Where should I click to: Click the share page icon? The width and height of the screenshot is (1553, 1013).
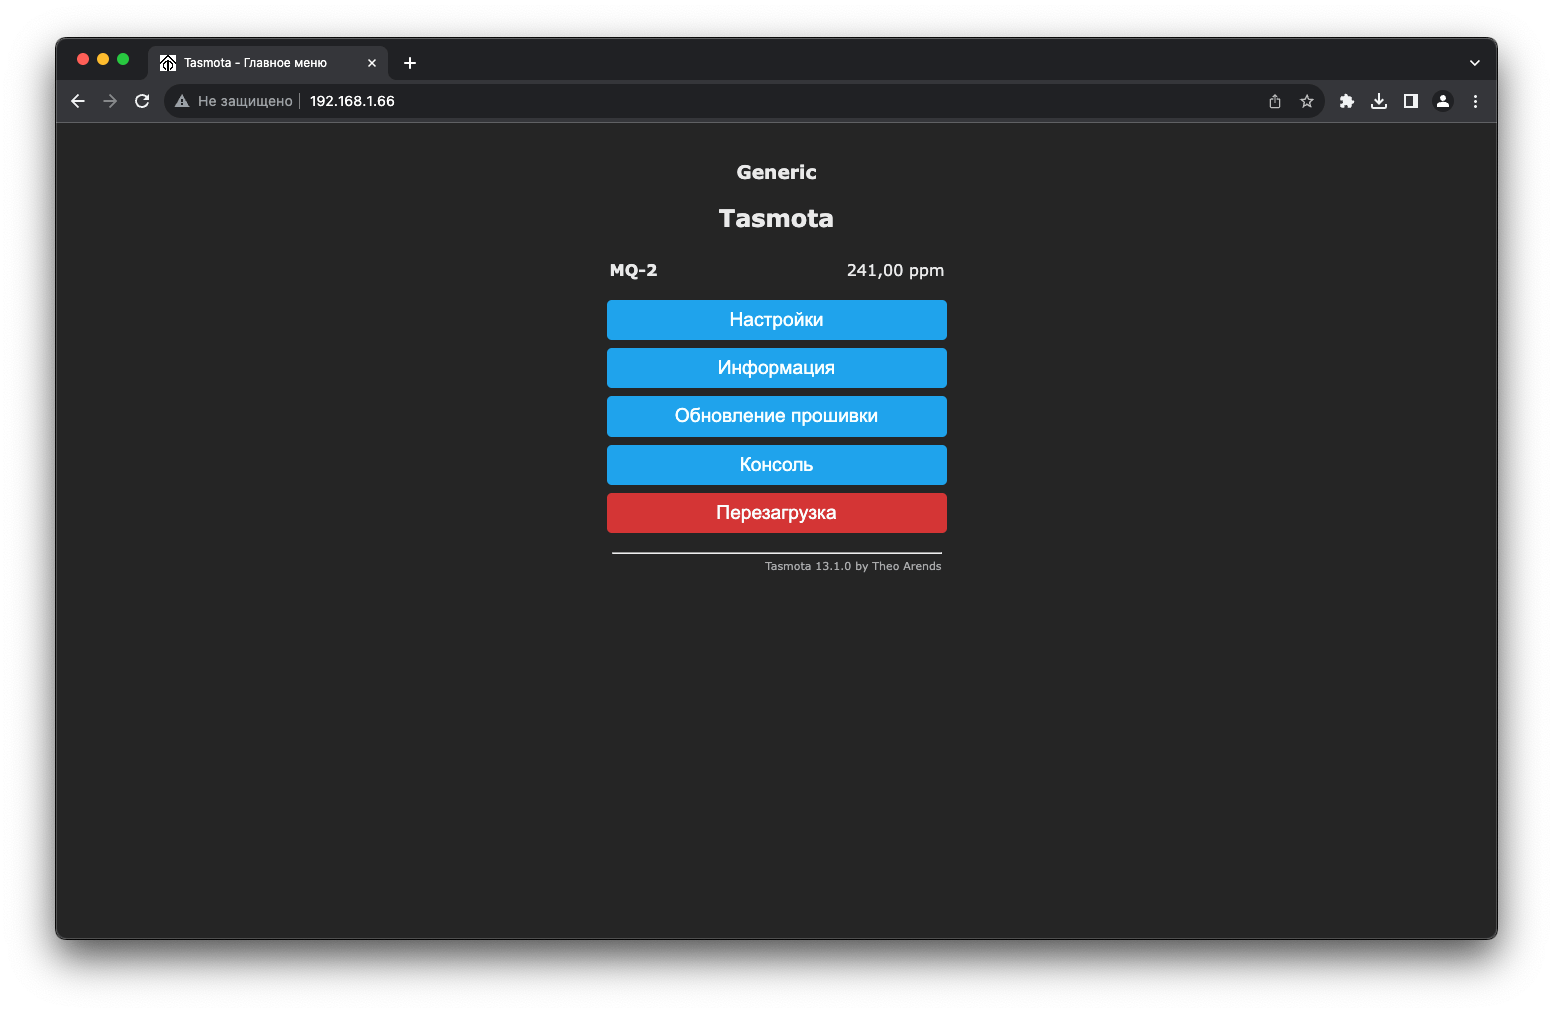click(x=1275, y=101)
